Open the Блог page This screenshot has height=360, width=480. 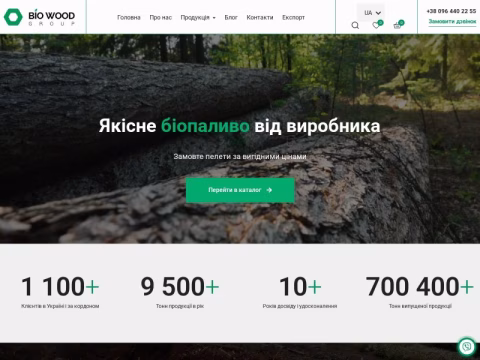click(231, 18)
